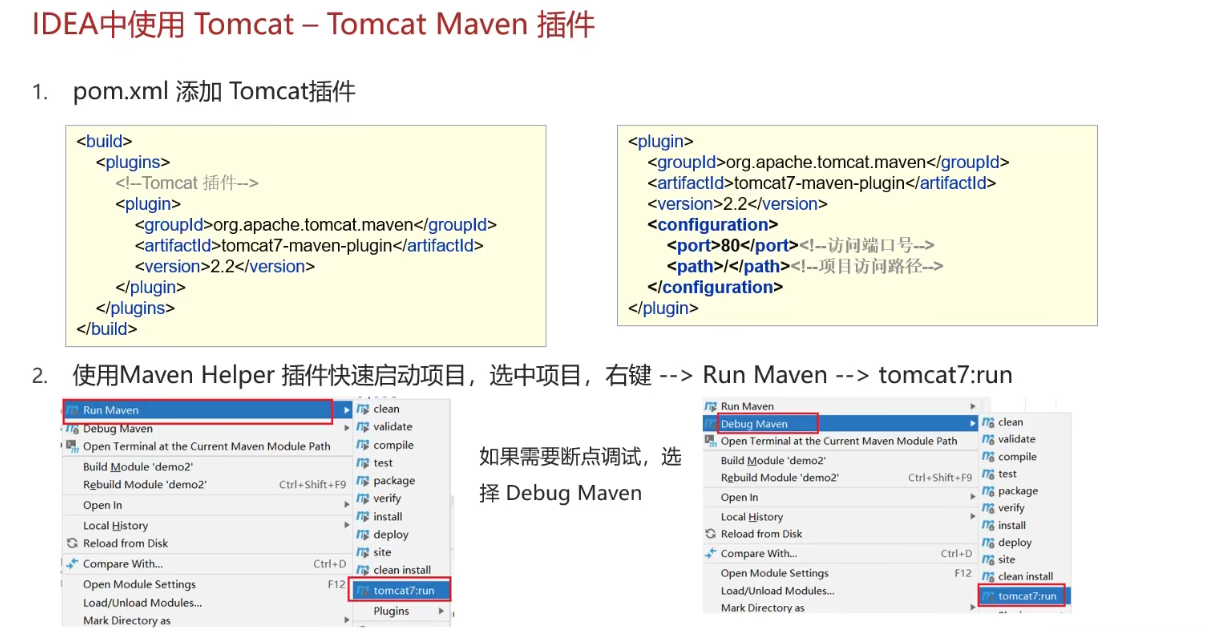Image resolution: width=1205 pixels, height=639 pixels.
Task: Click Debug Maven icon in menu with Run Maven highlighted
Action: [73, 429]
